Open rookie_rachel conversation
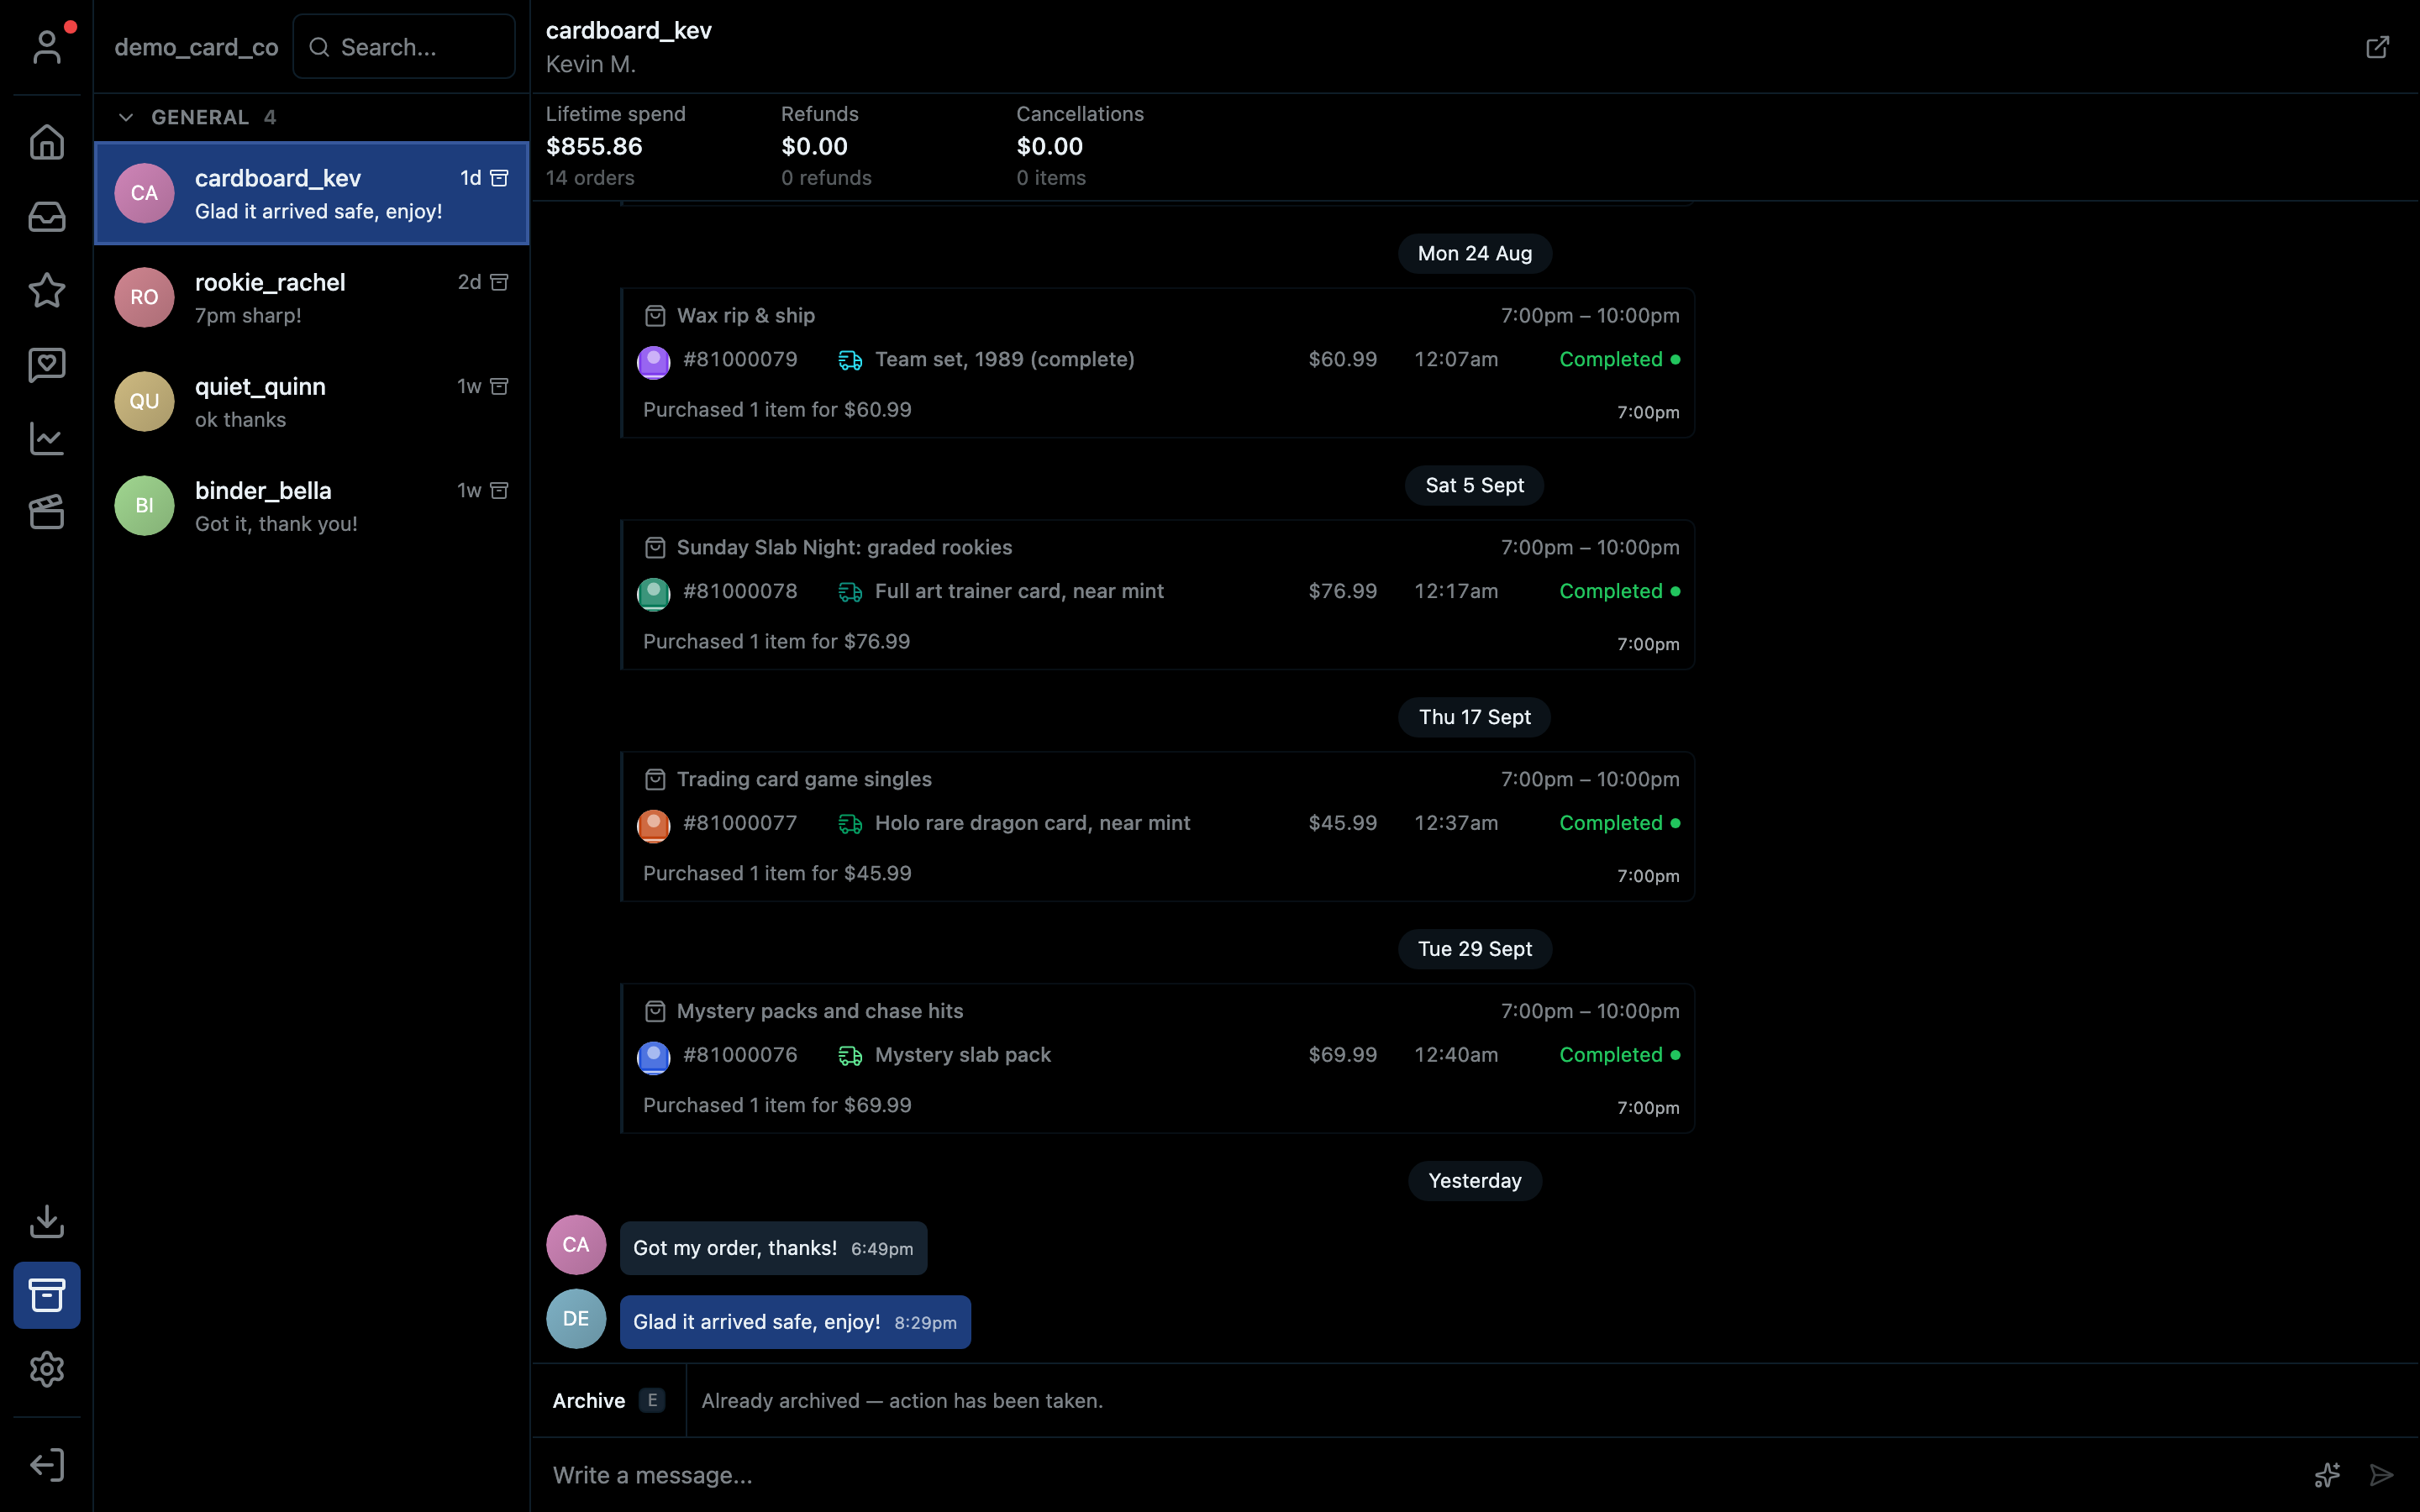 312,298
